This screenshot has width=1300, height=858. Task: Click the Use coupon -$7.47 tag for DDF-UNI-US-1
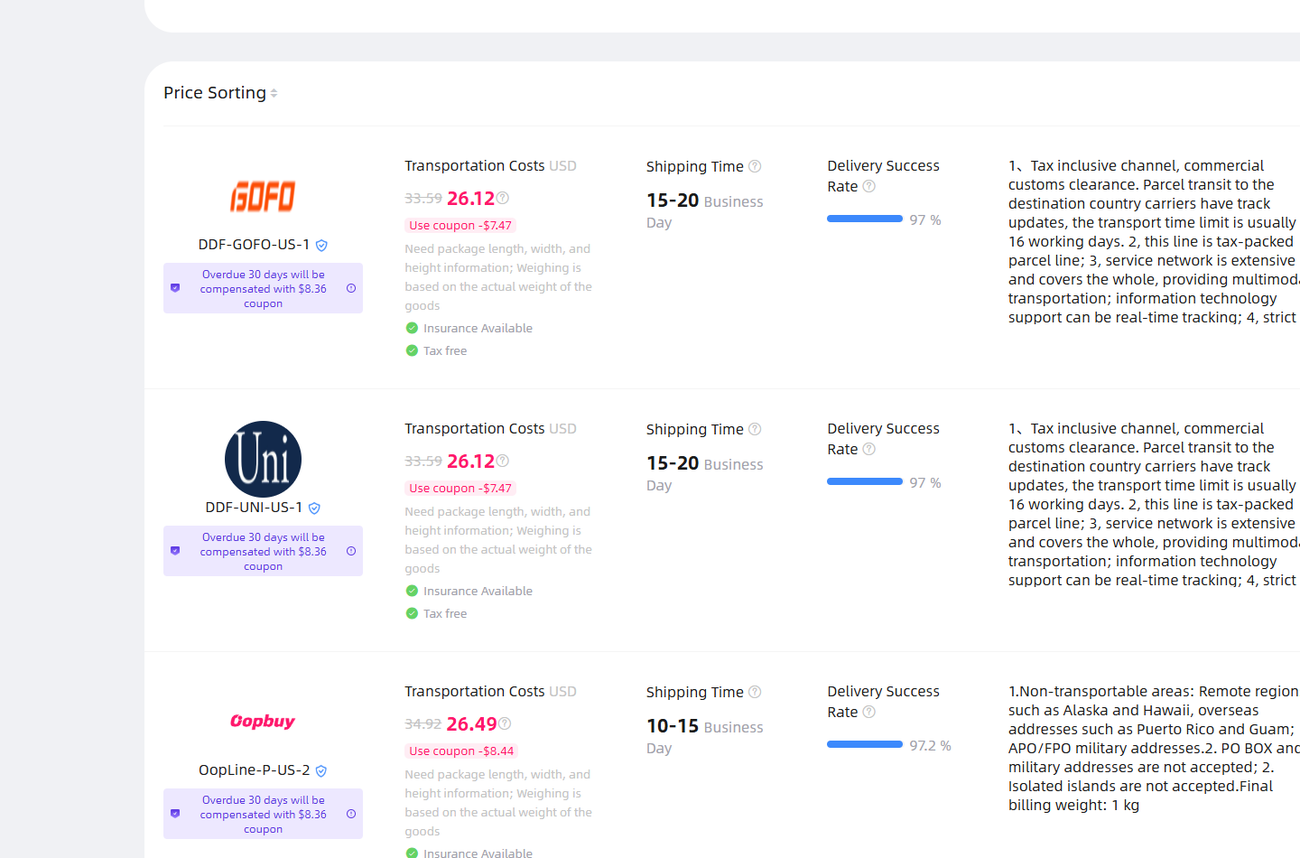click(x=461, y=488)
